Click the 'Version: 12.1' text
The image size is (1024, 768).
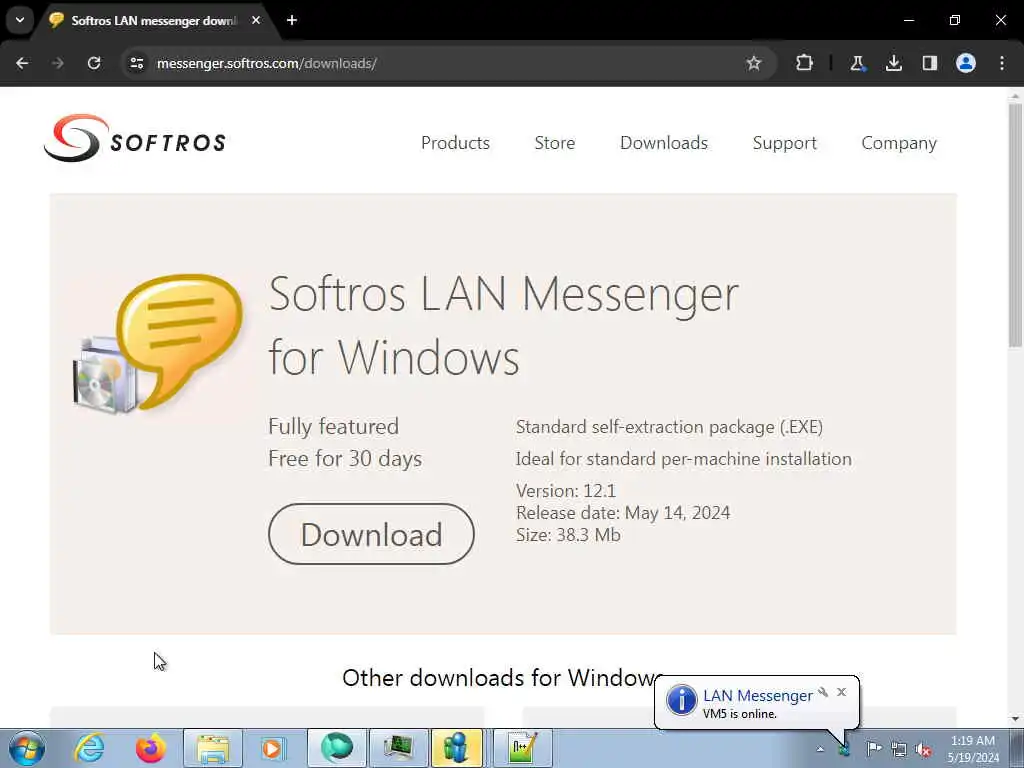pyautogui.click(x=566, y=490)
